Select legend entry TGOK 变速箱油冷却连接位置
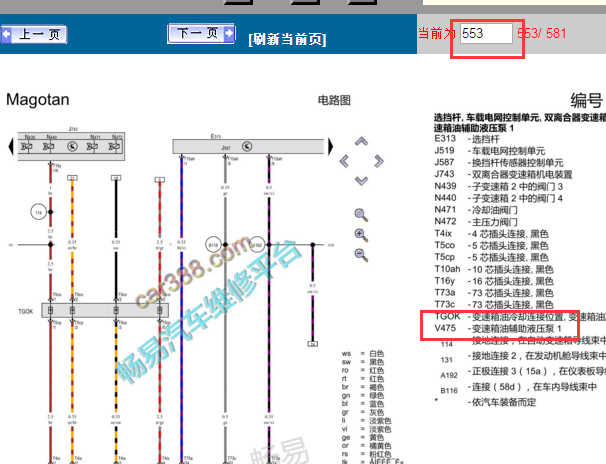Viewport: 606px width, 464px height. point(520,317)
